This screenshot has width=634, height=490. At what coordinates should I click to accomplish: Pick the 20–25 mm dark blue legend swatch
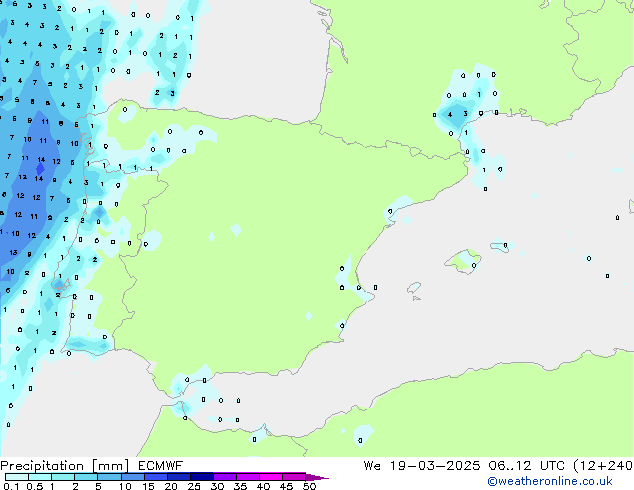[x=180, y=476]
